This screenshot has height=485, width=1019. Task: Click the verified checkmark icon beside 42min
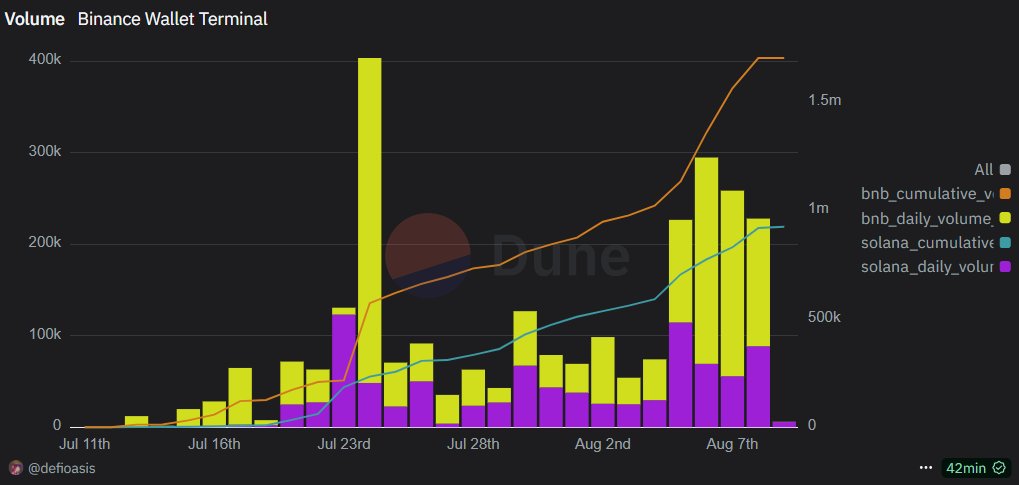coord(998,468)
